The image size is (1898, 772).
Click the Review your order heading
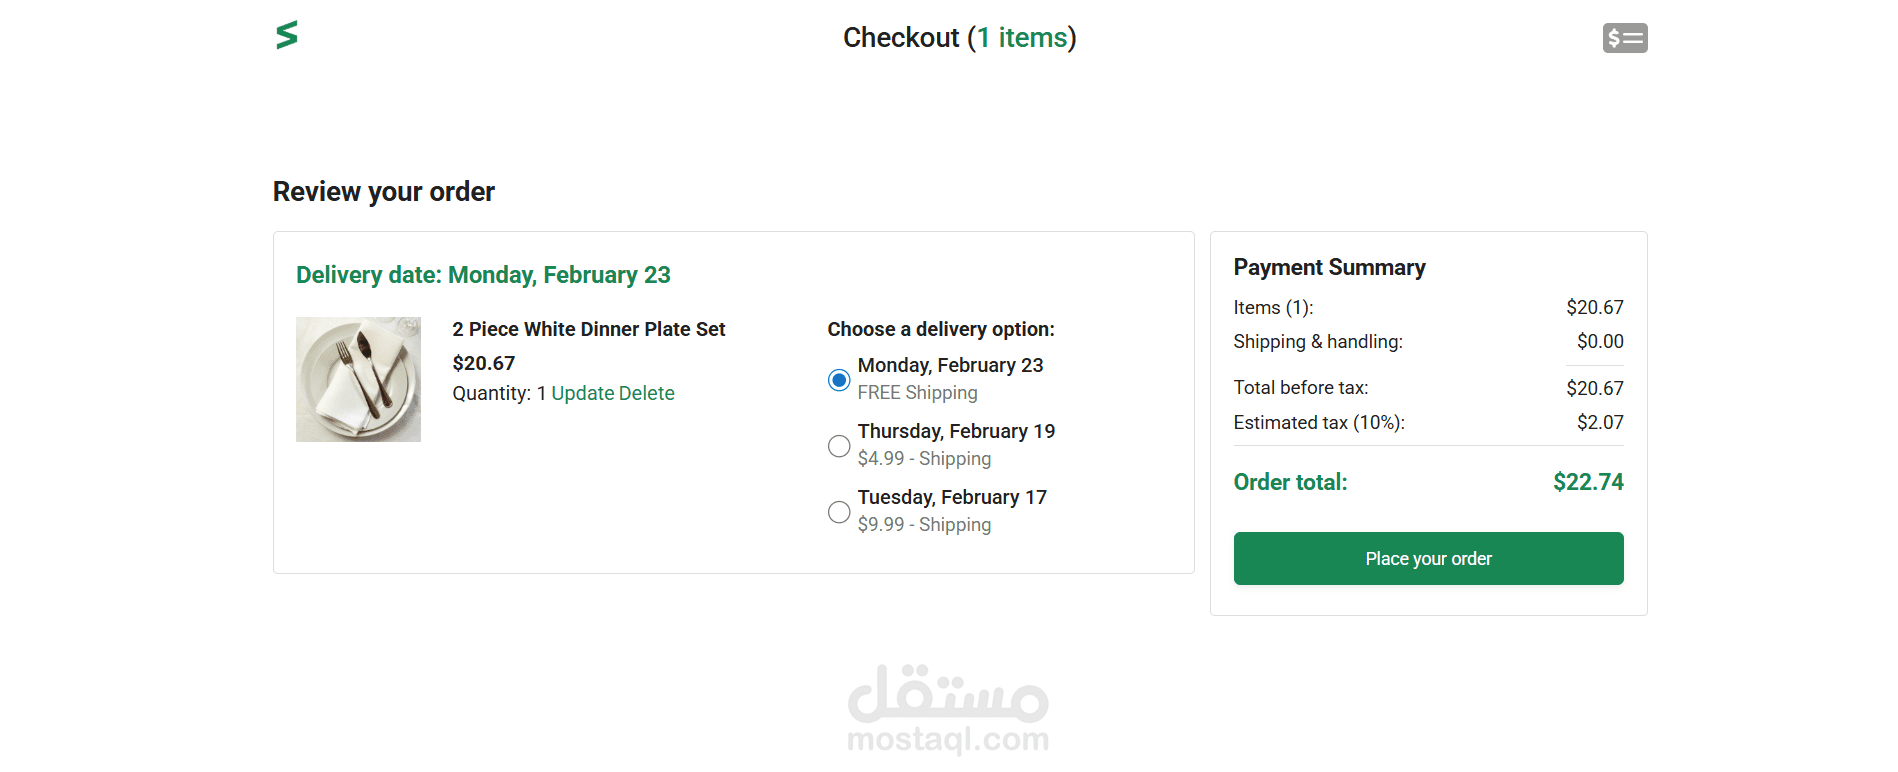[x=384, y=192]
